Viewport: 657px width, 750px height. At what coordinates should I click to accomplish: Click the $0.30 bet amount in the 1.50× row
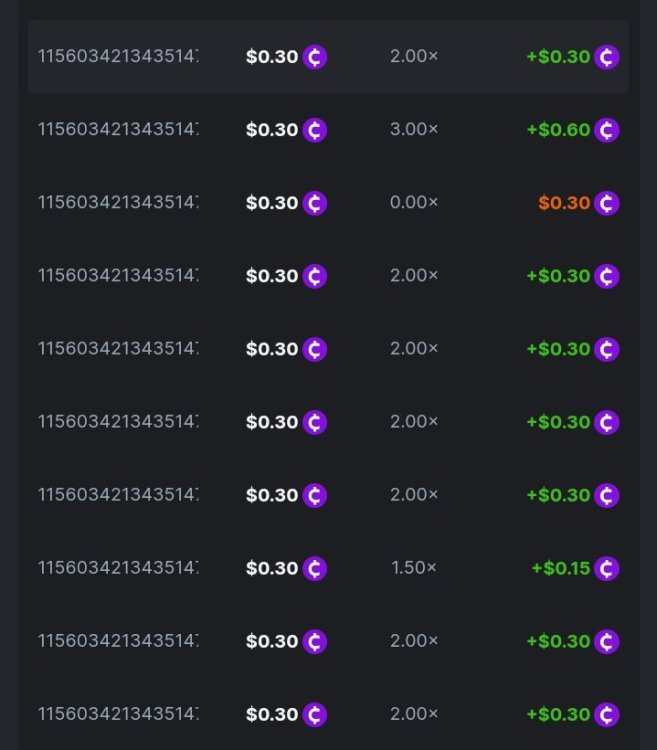(272, 568)
